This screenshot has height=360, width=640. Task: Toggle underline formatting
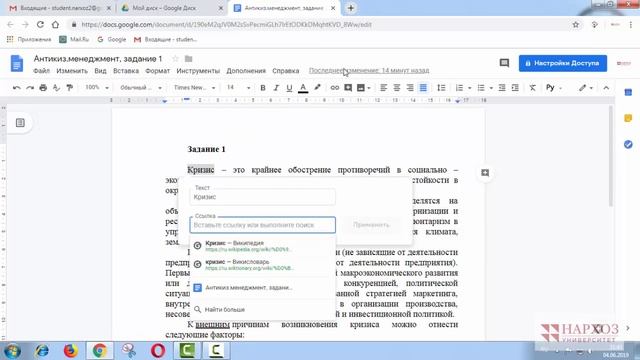pyautogui.click(x=289, y=88)
